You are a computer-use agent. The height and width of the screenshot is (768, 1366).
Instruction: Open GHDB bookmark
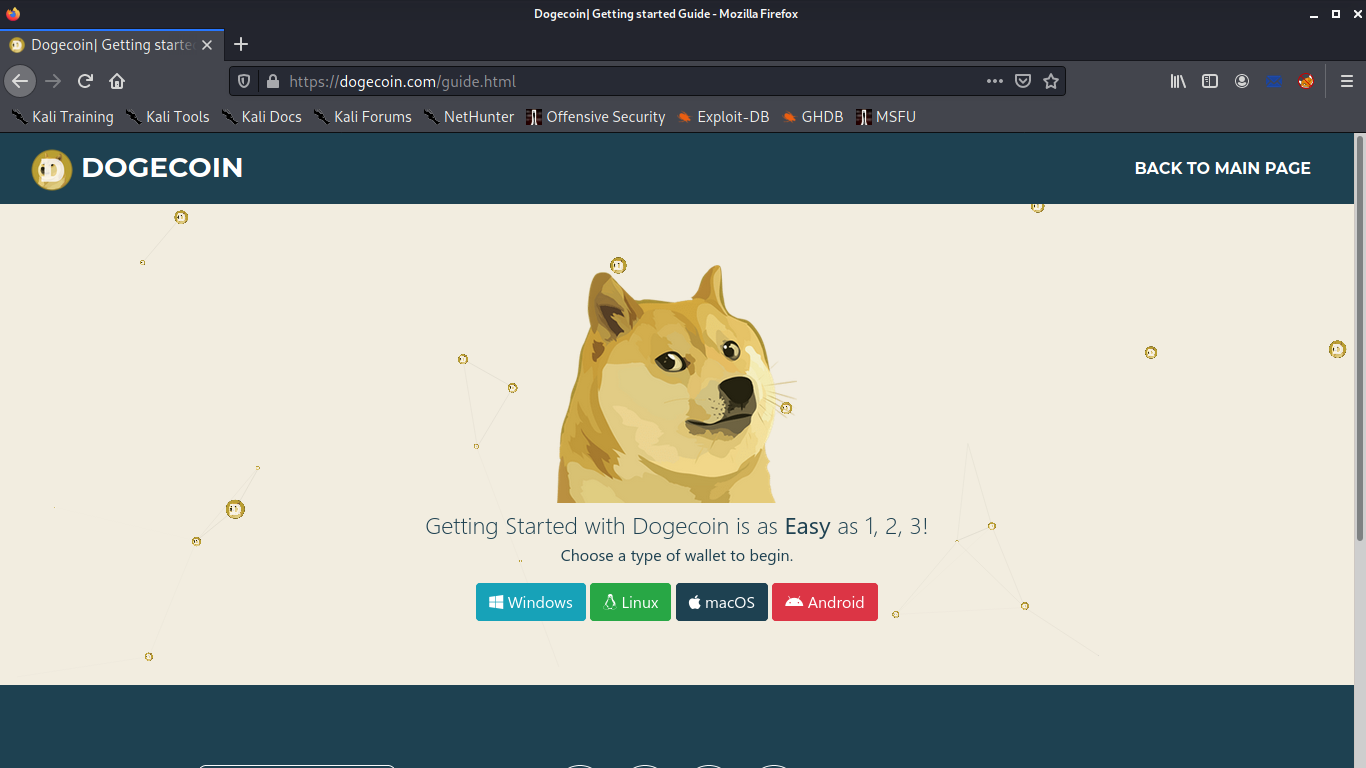point(813,117)
